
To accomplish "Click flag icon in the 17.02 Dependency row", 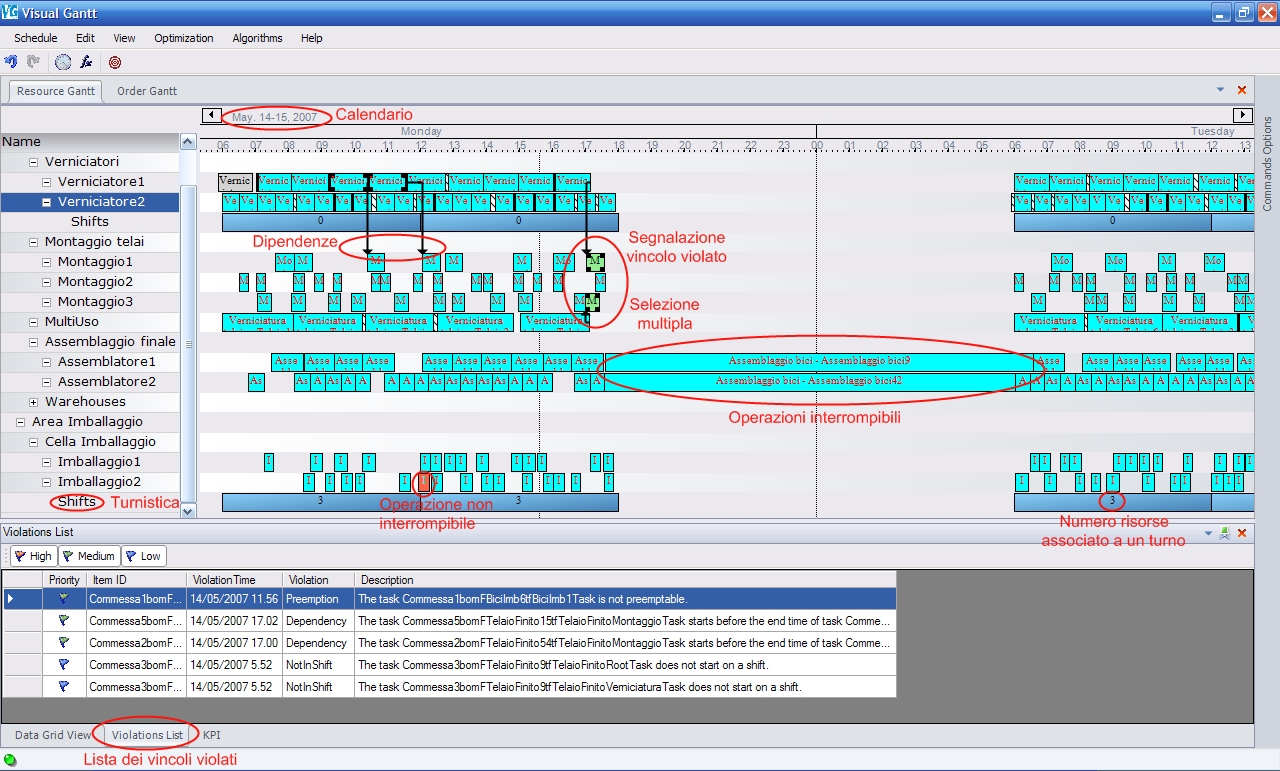I will pyautogui.click(x=64, y=621).
